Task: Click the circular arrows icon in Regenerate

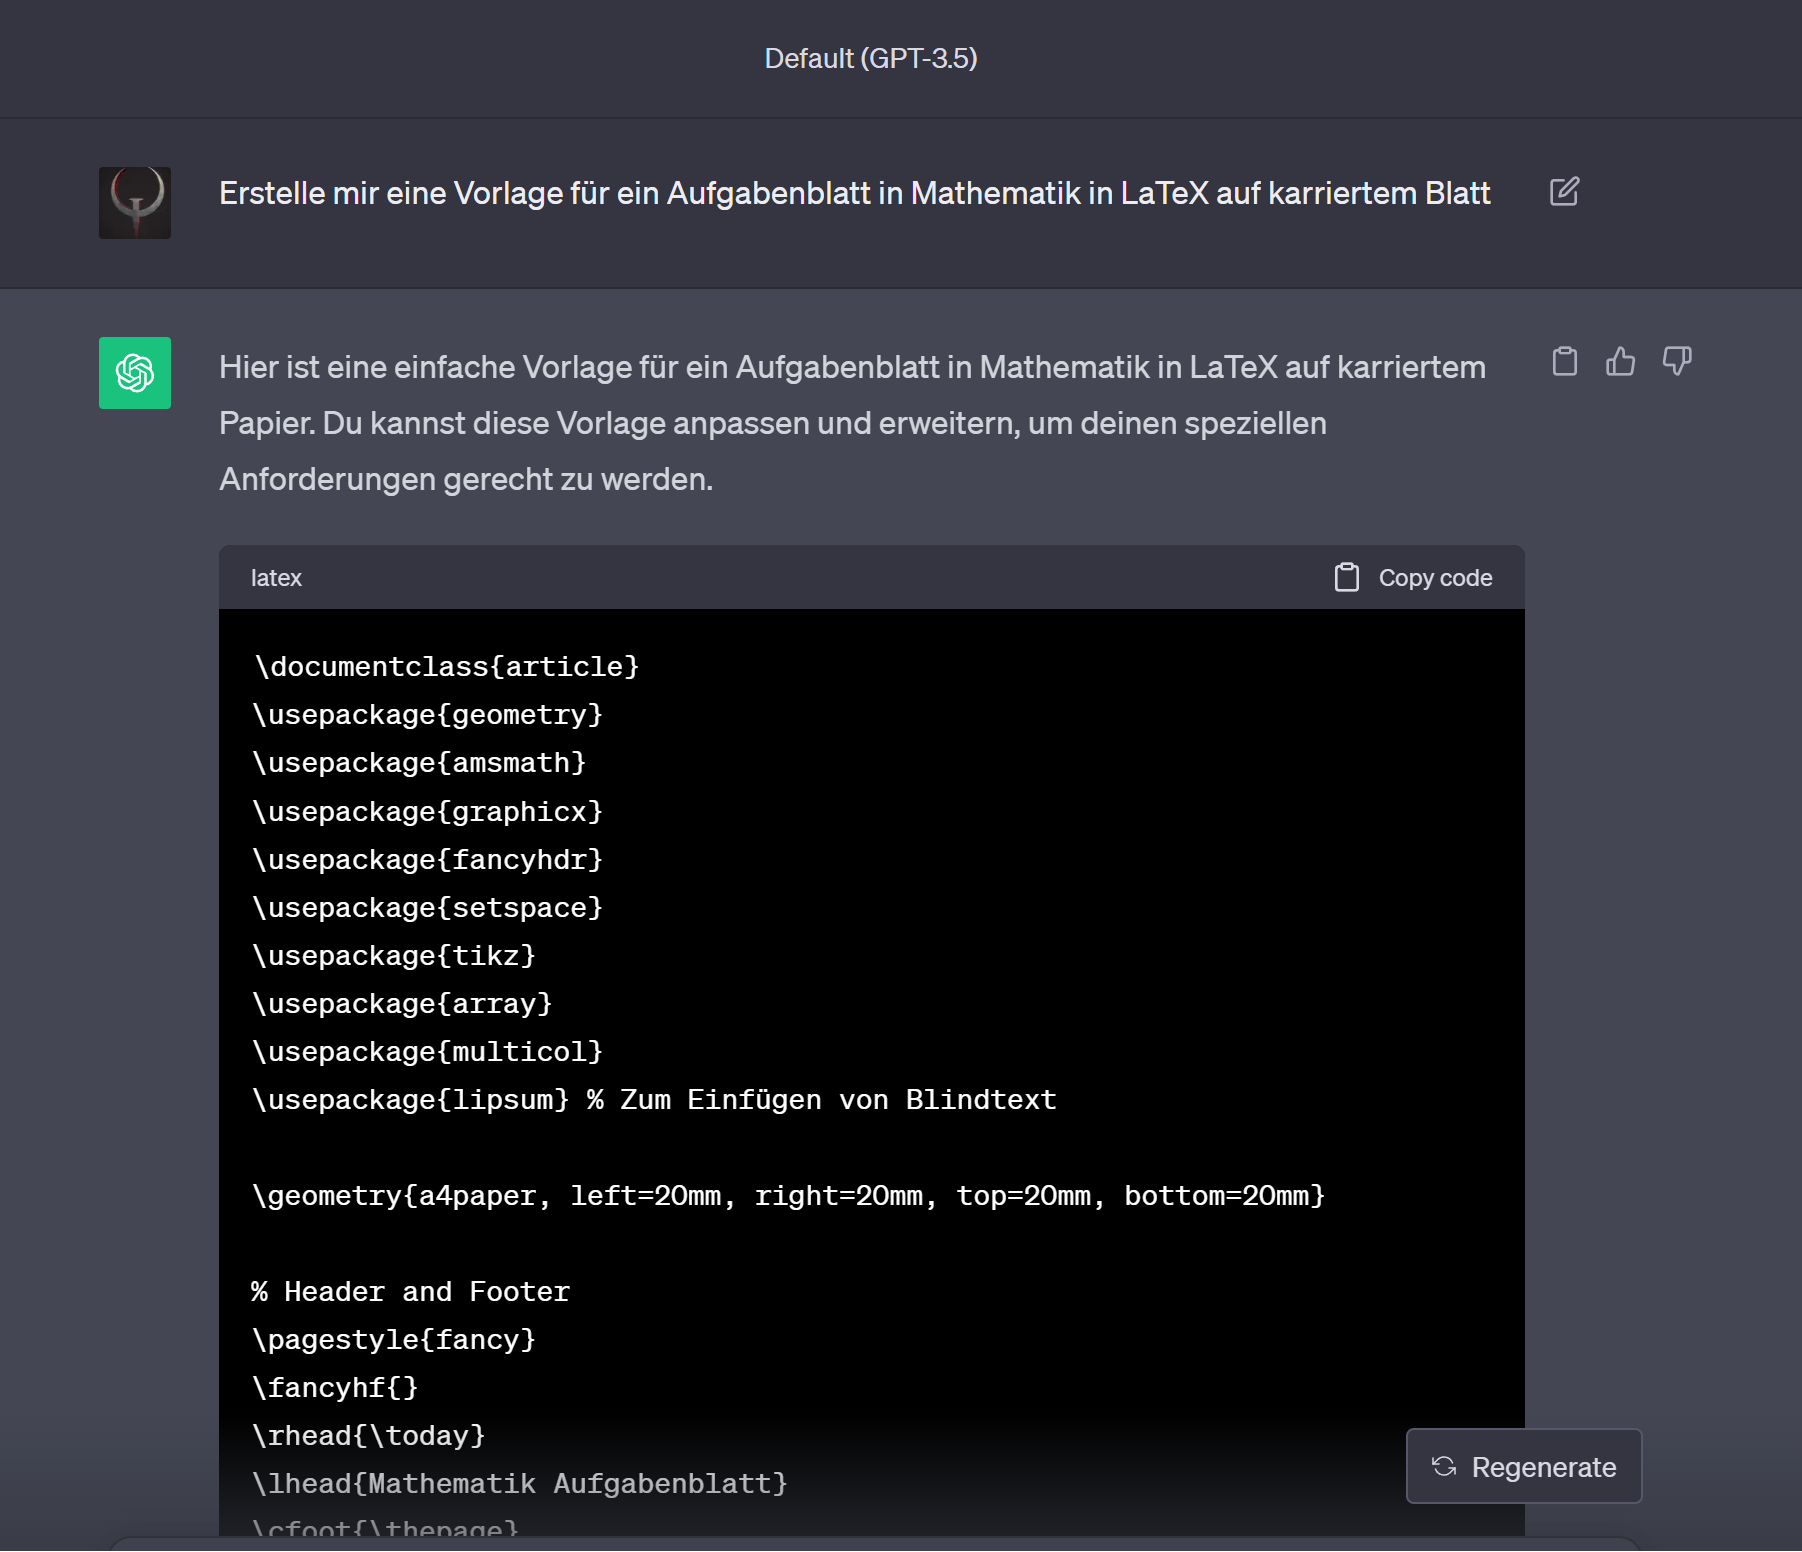Action: [x=1444, y=1467]
